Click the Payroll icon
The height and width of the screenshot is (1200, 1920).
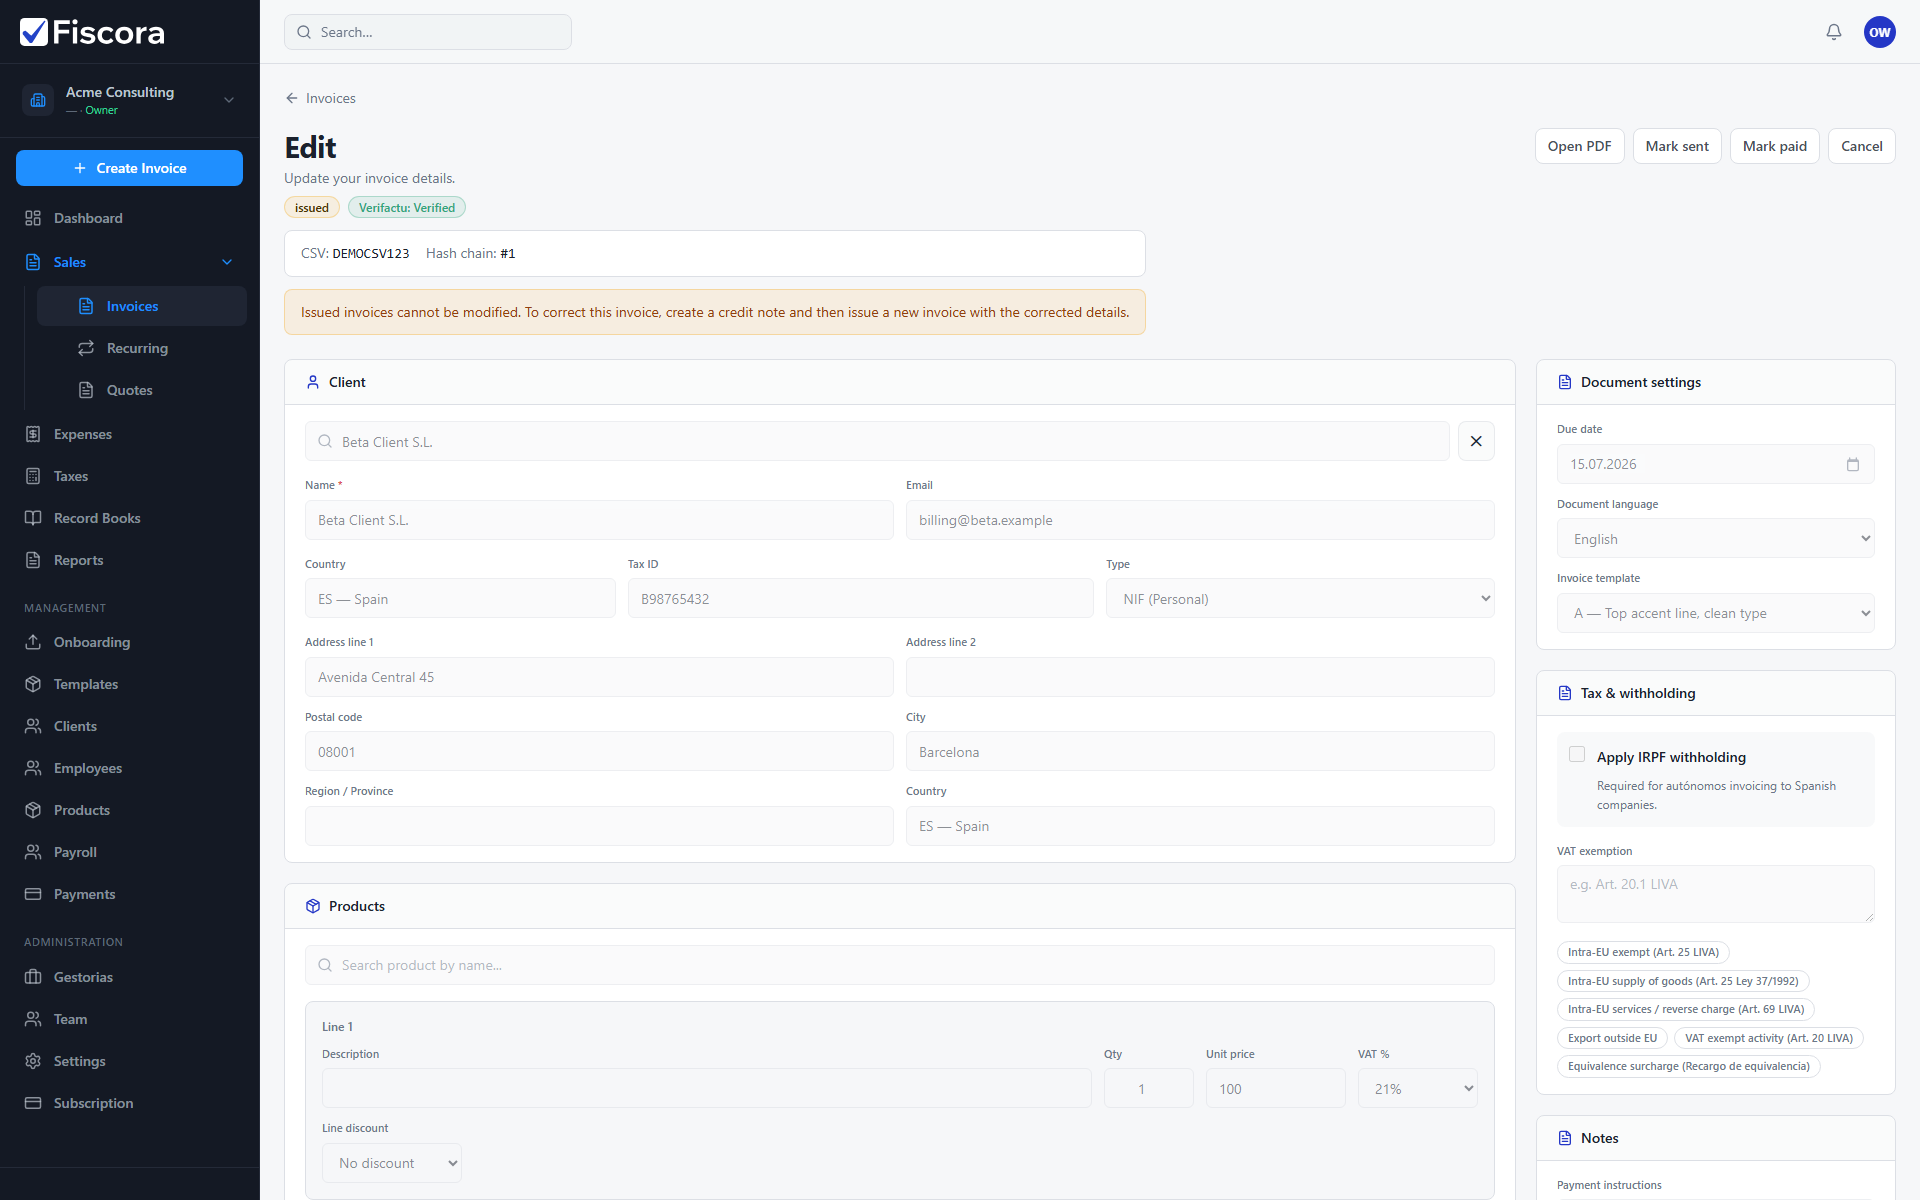(33, 852)
